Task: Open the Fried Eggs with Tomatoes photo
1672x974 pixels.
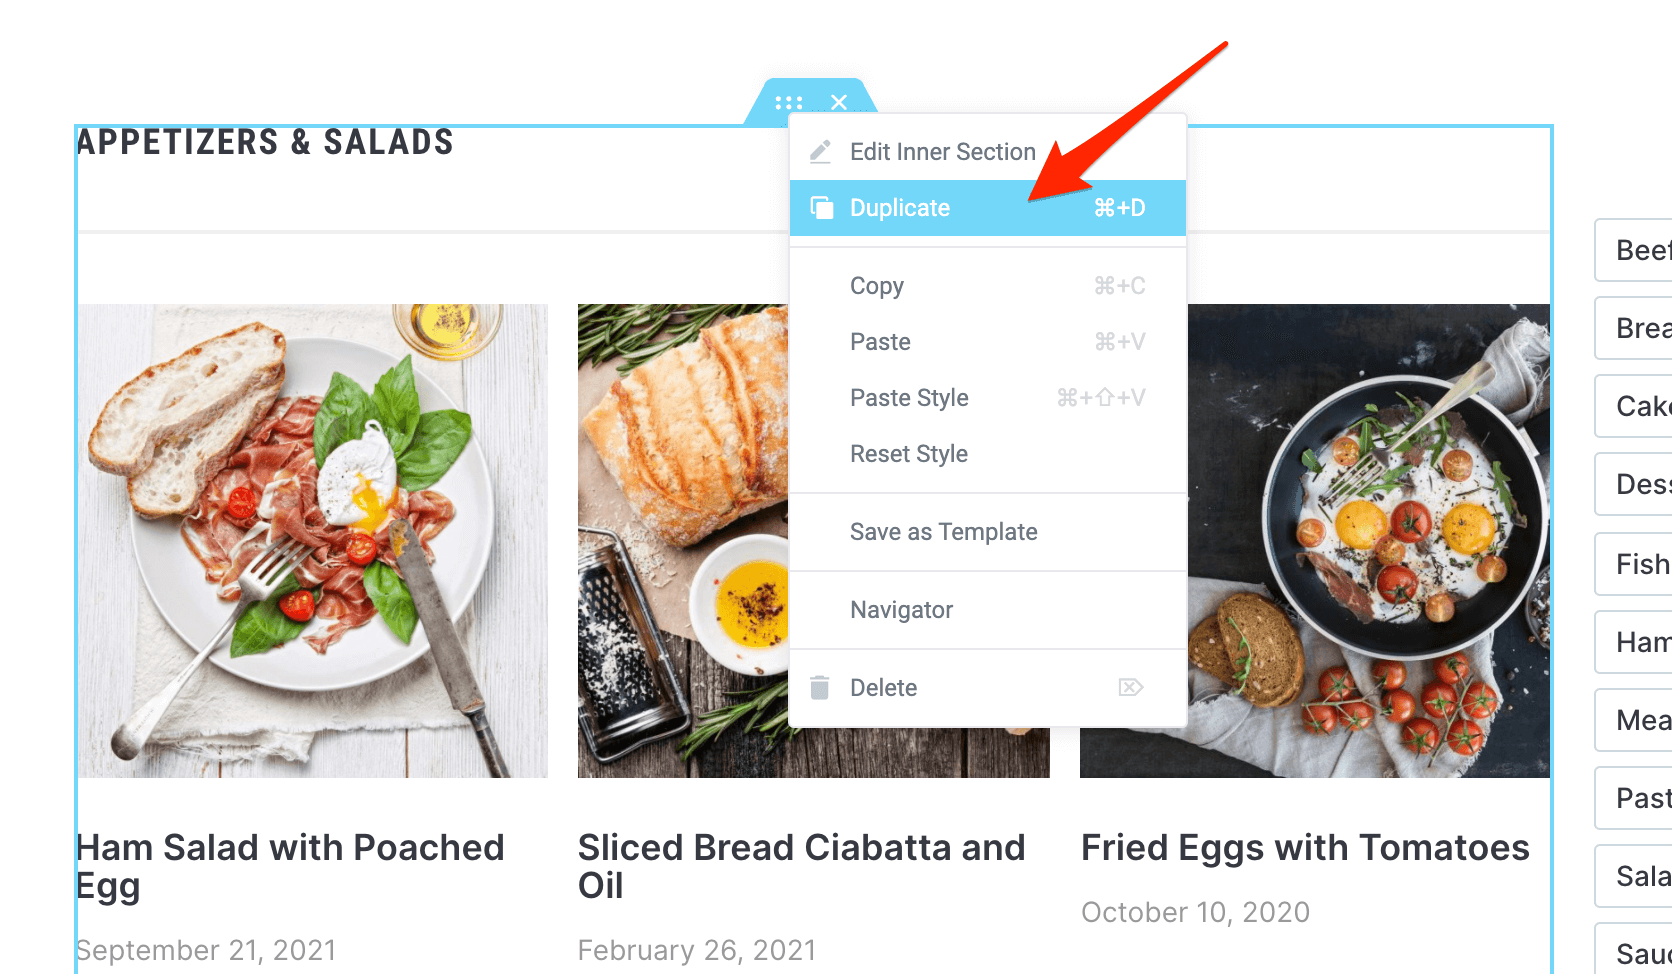Action: point(1368,541)
